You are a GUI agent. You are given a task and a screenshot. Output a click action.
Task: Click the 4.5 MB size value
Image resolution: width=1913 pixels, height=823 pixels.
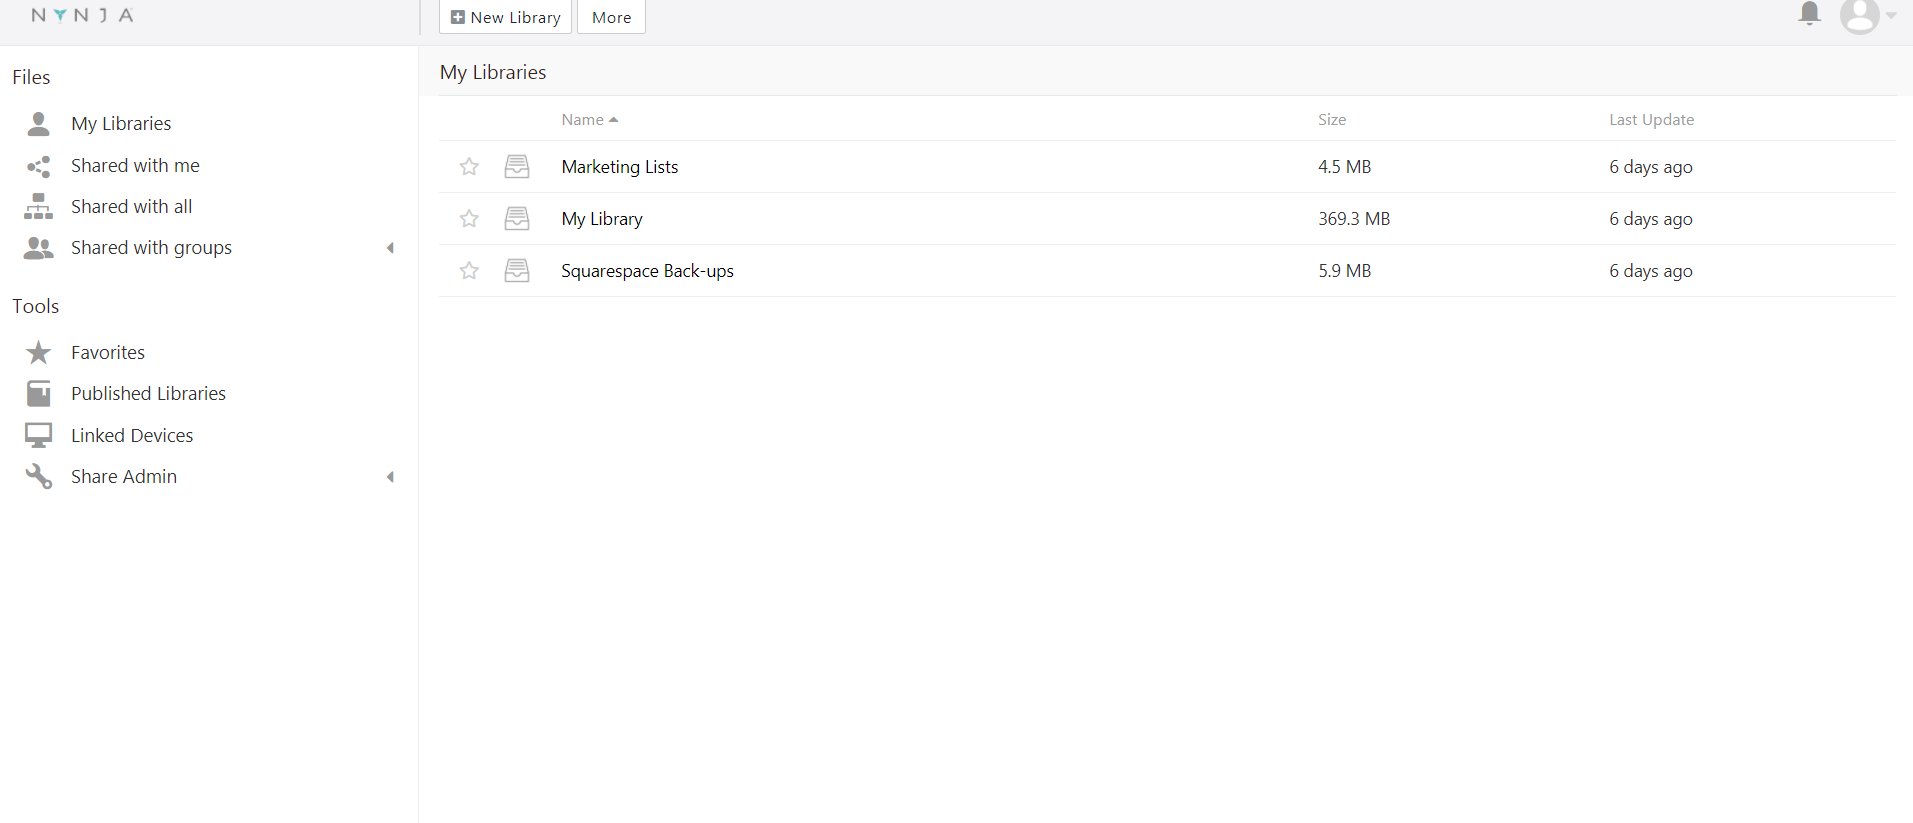[x=1344, y=167]
